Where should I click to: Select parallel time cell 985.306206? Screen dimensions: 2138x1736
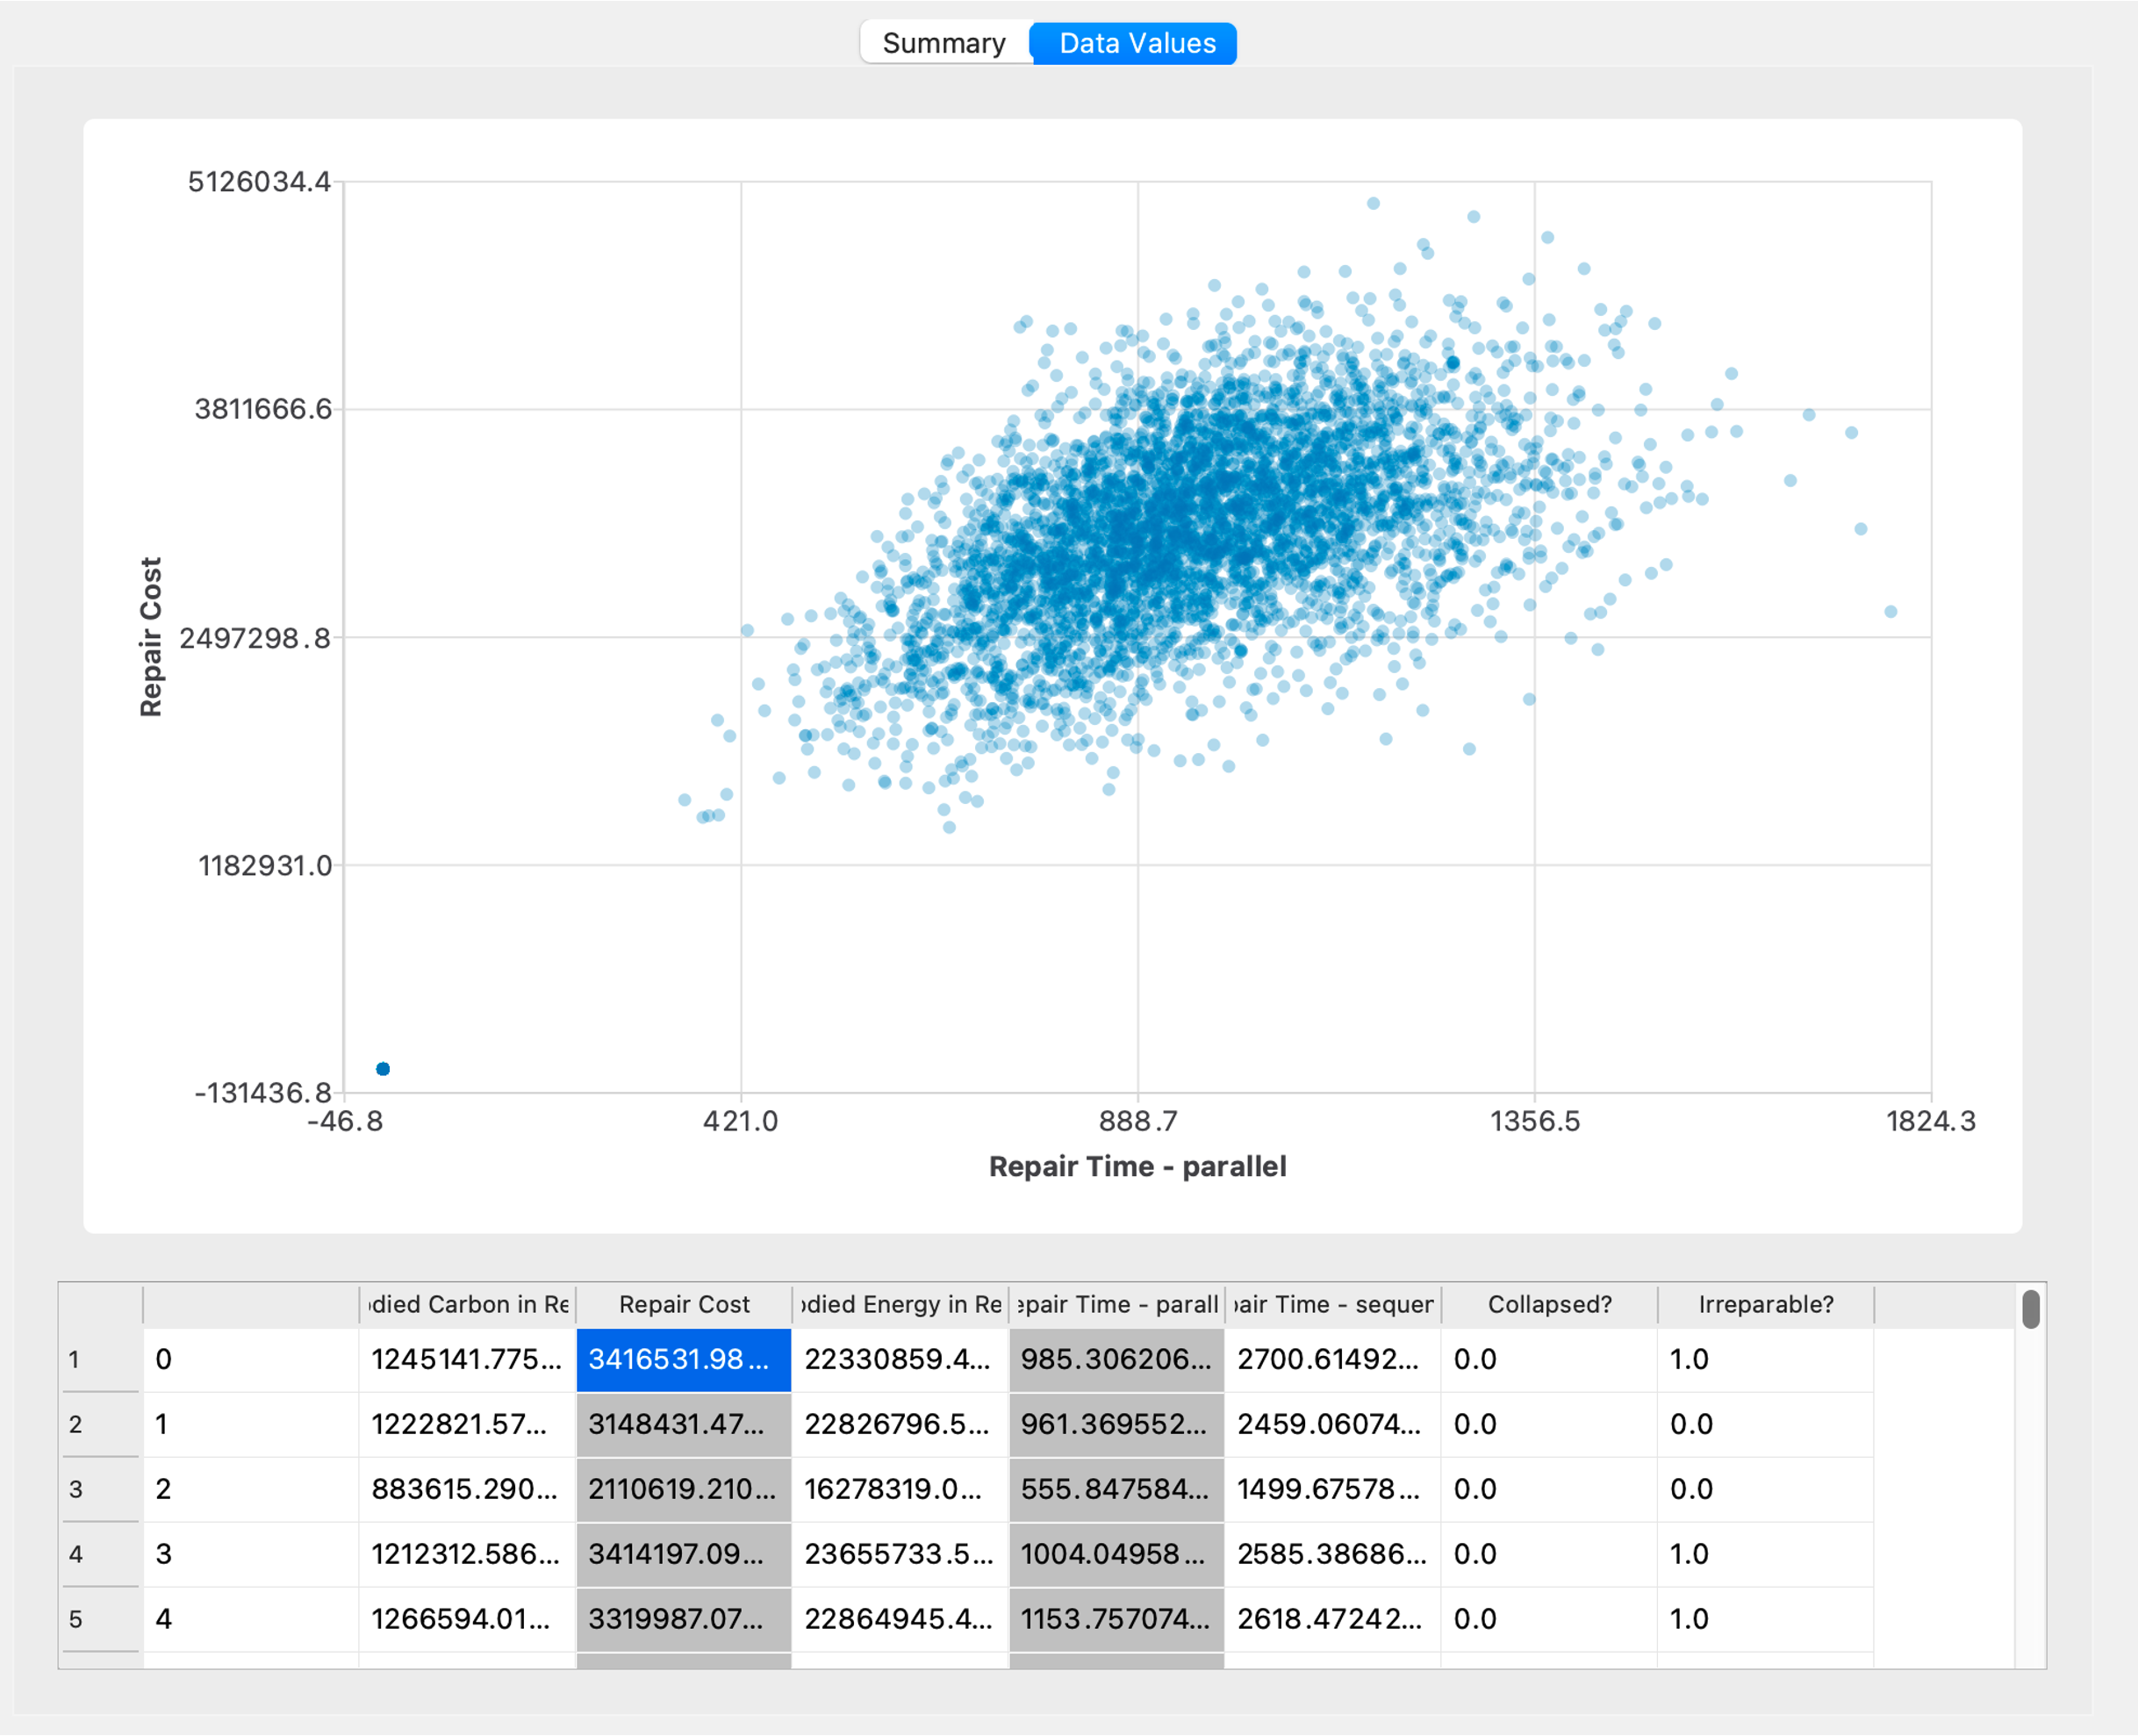1117,1360
